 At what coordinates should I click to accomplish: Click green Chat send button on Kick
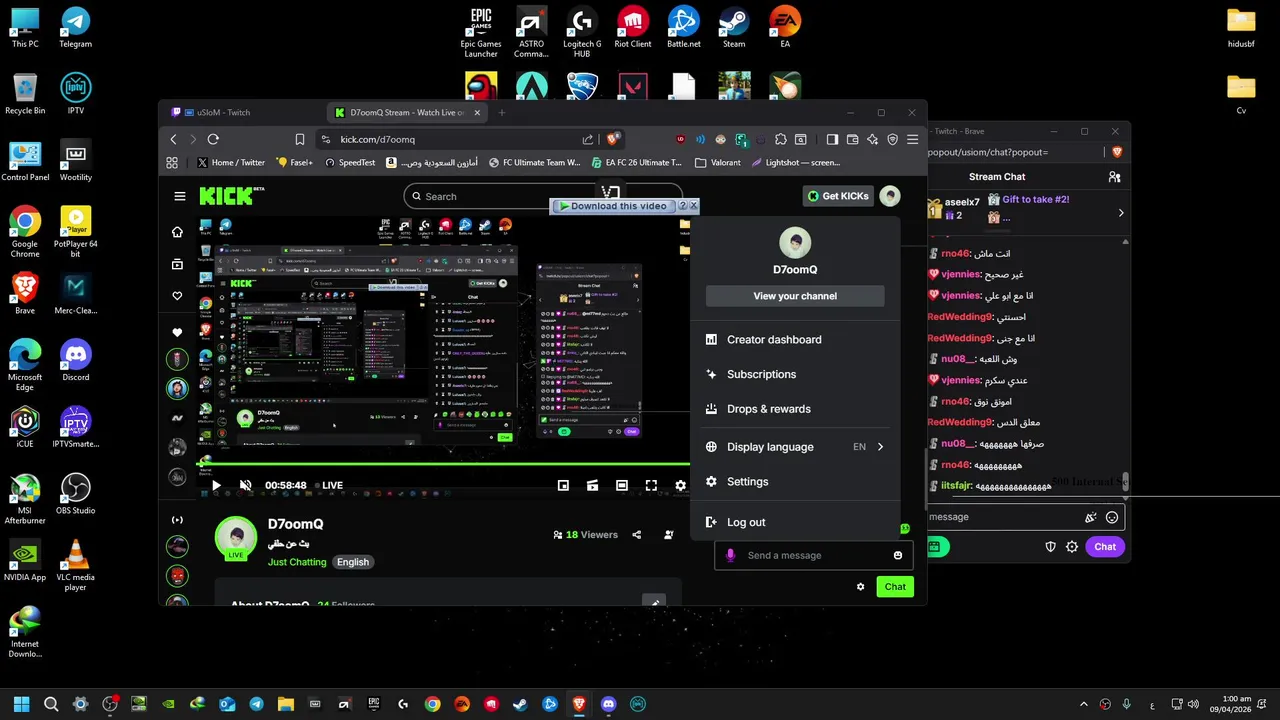[895, 587]
